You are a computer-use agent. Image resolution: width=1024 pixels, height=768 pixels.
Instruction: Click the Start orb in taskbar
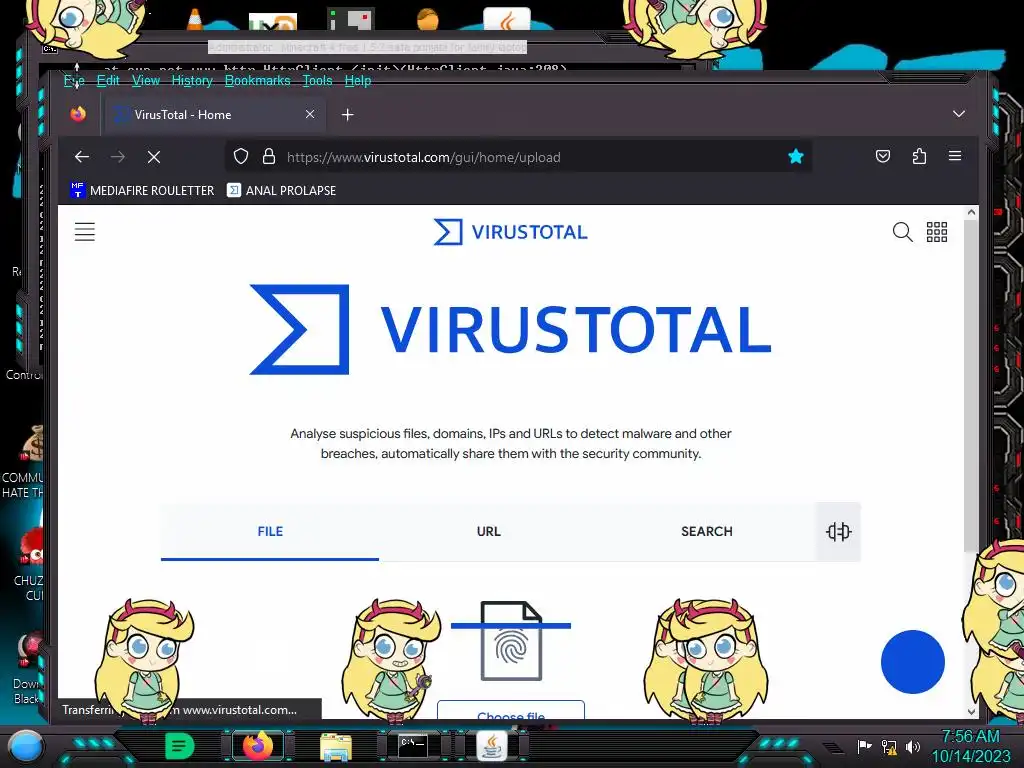[25, 746]
